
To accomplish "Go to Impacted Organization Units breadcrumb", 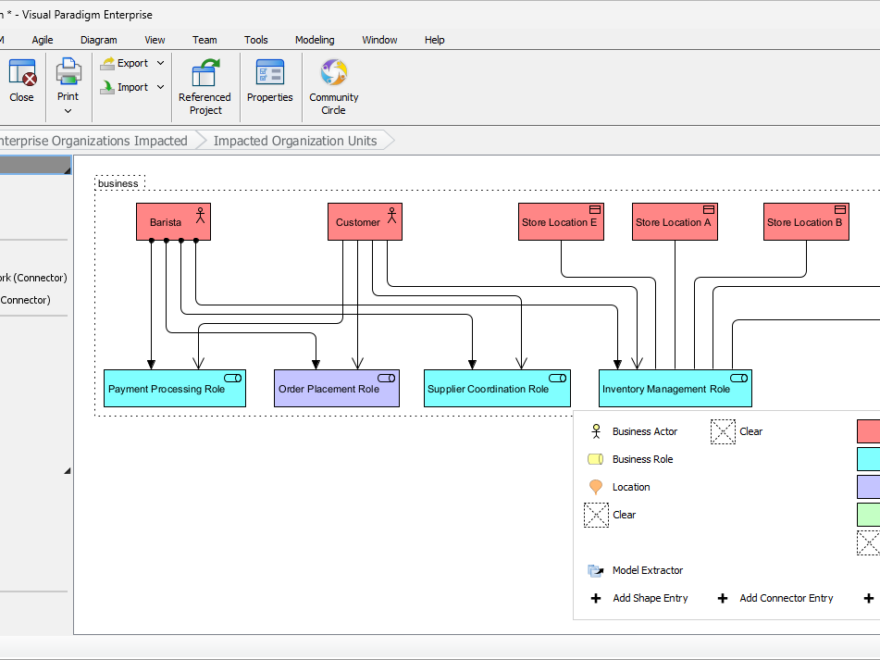I will click(x=294, y=141).
